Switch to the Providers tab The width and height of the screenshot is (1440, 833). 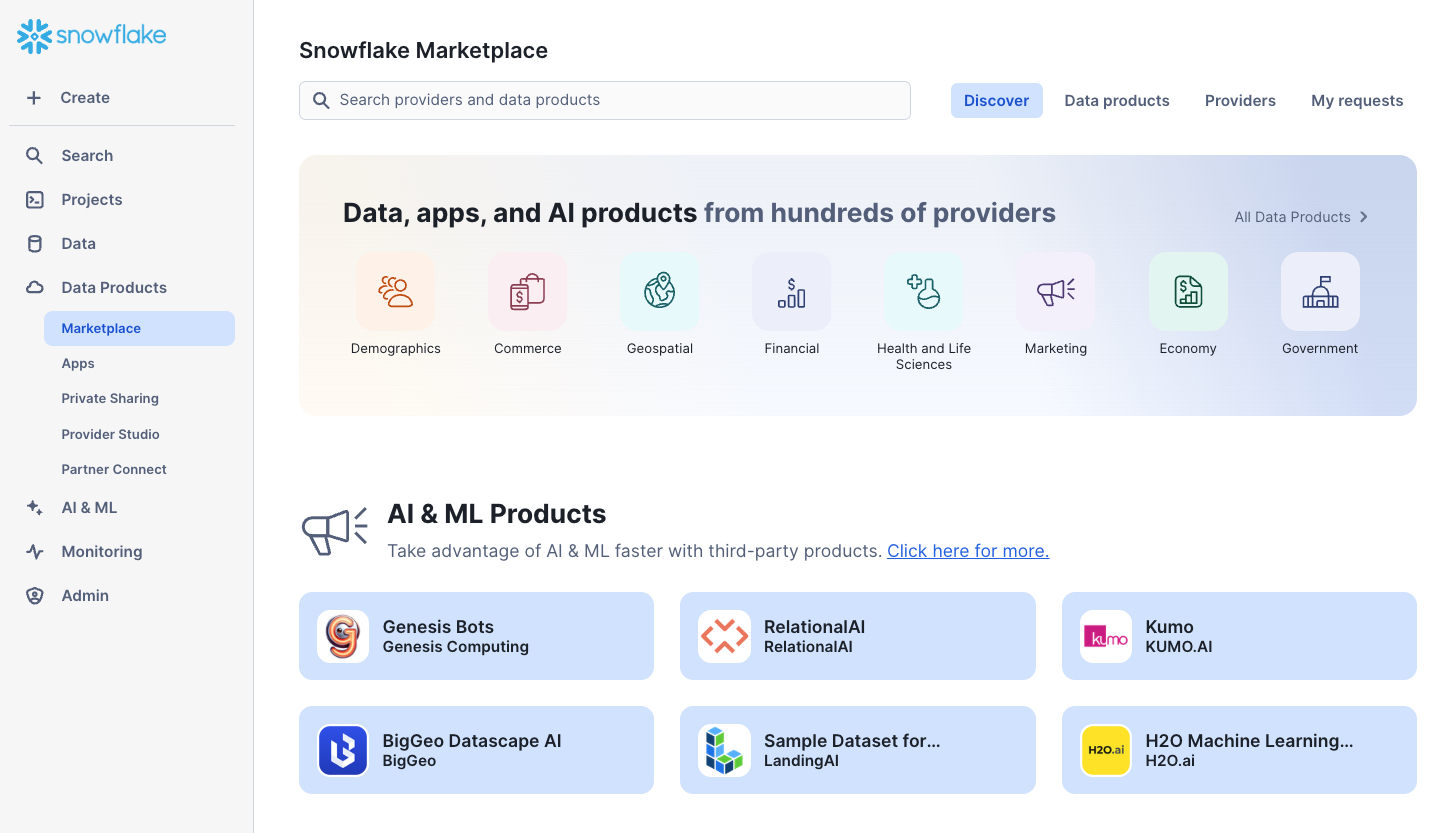(x=1240, y=100)
